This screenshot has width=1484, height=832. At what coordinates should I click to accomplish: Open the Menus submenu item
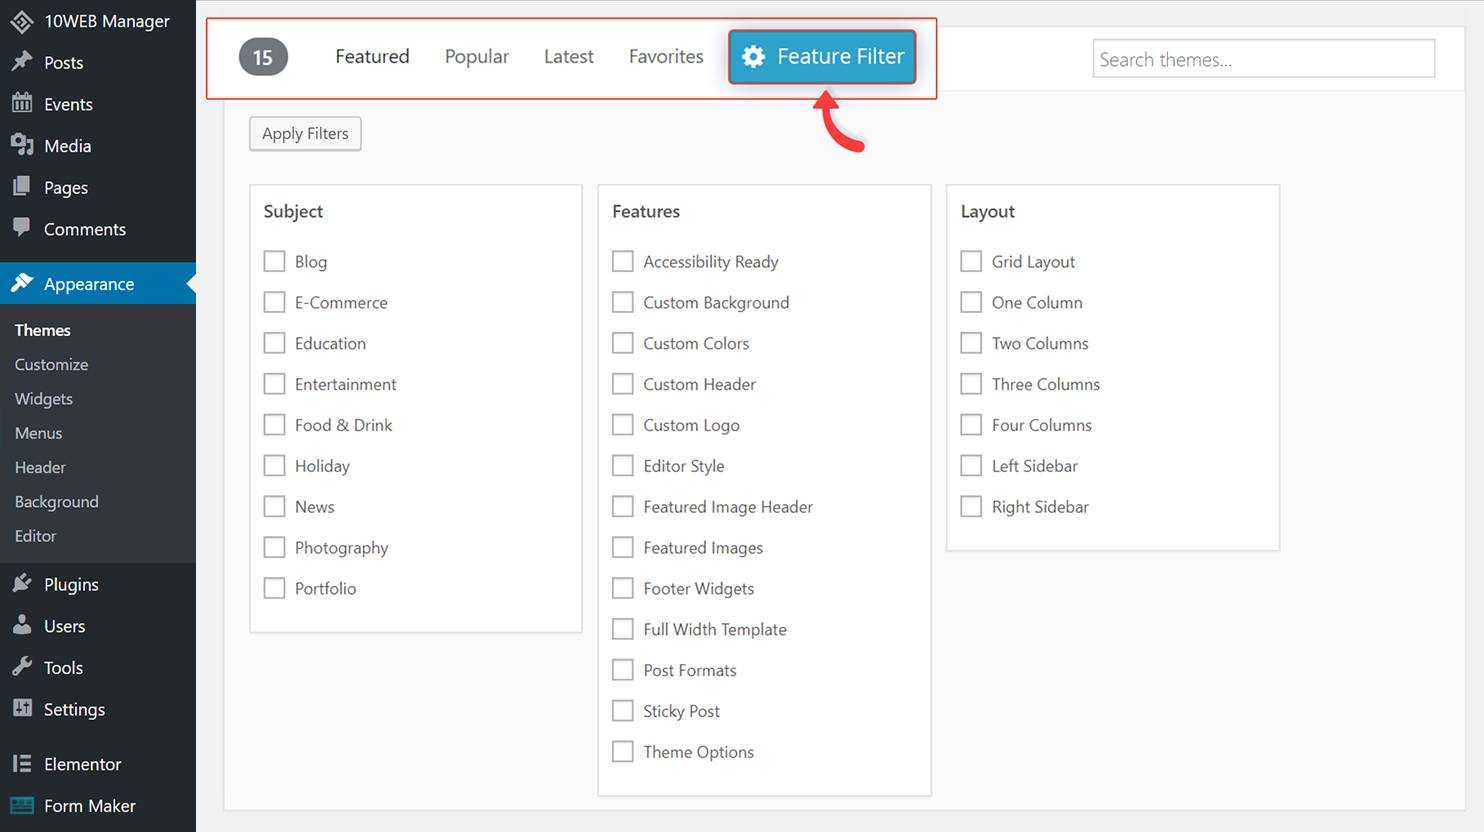38,433
